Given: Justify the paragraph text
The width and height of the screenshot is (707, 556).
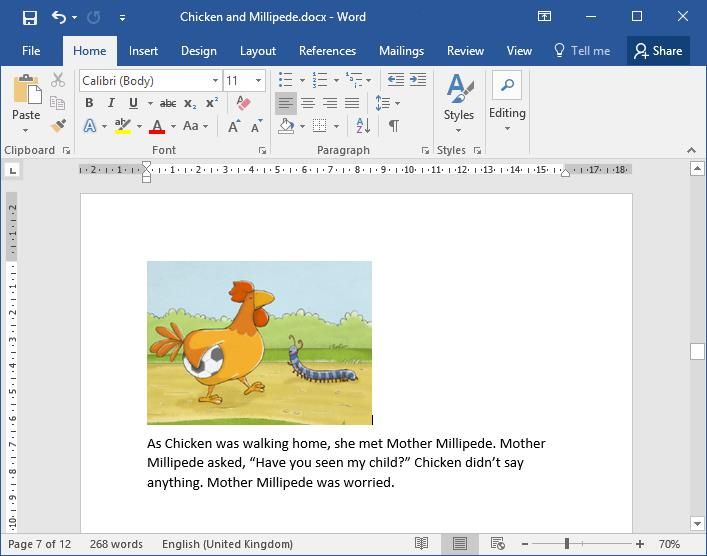Looking at the screenshot, I should (x=352, y=103).
